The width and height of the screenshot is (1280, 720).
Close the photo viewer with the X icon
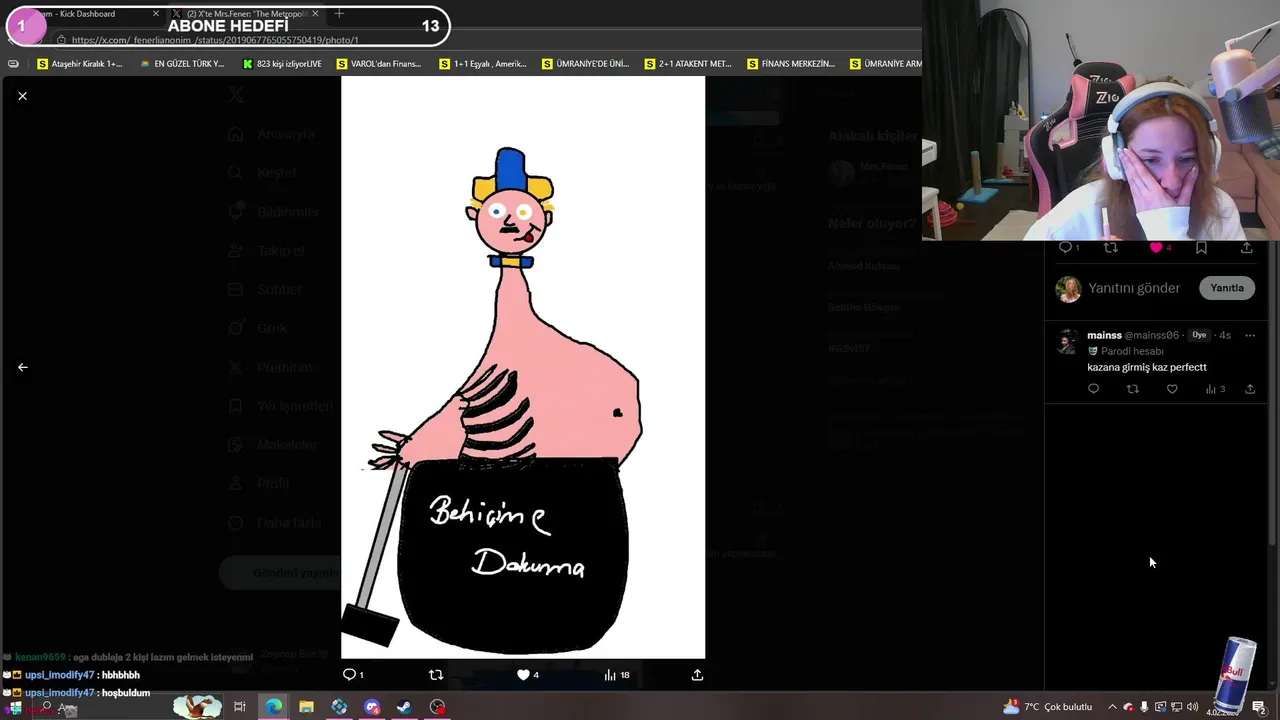pos(22,96)
